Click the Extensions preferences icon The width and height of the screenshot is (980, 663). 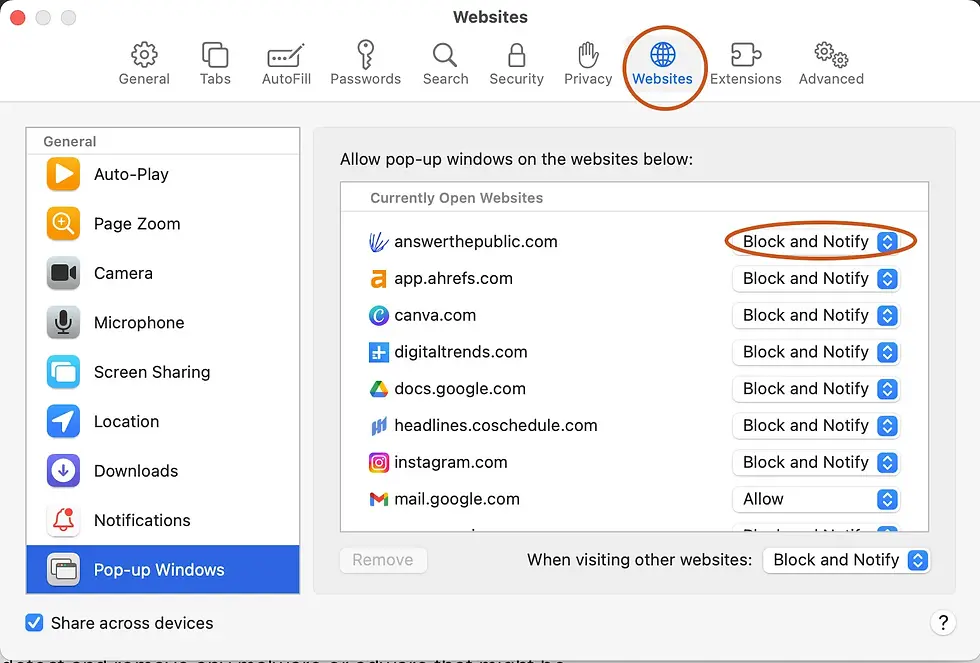coord(746,62)
